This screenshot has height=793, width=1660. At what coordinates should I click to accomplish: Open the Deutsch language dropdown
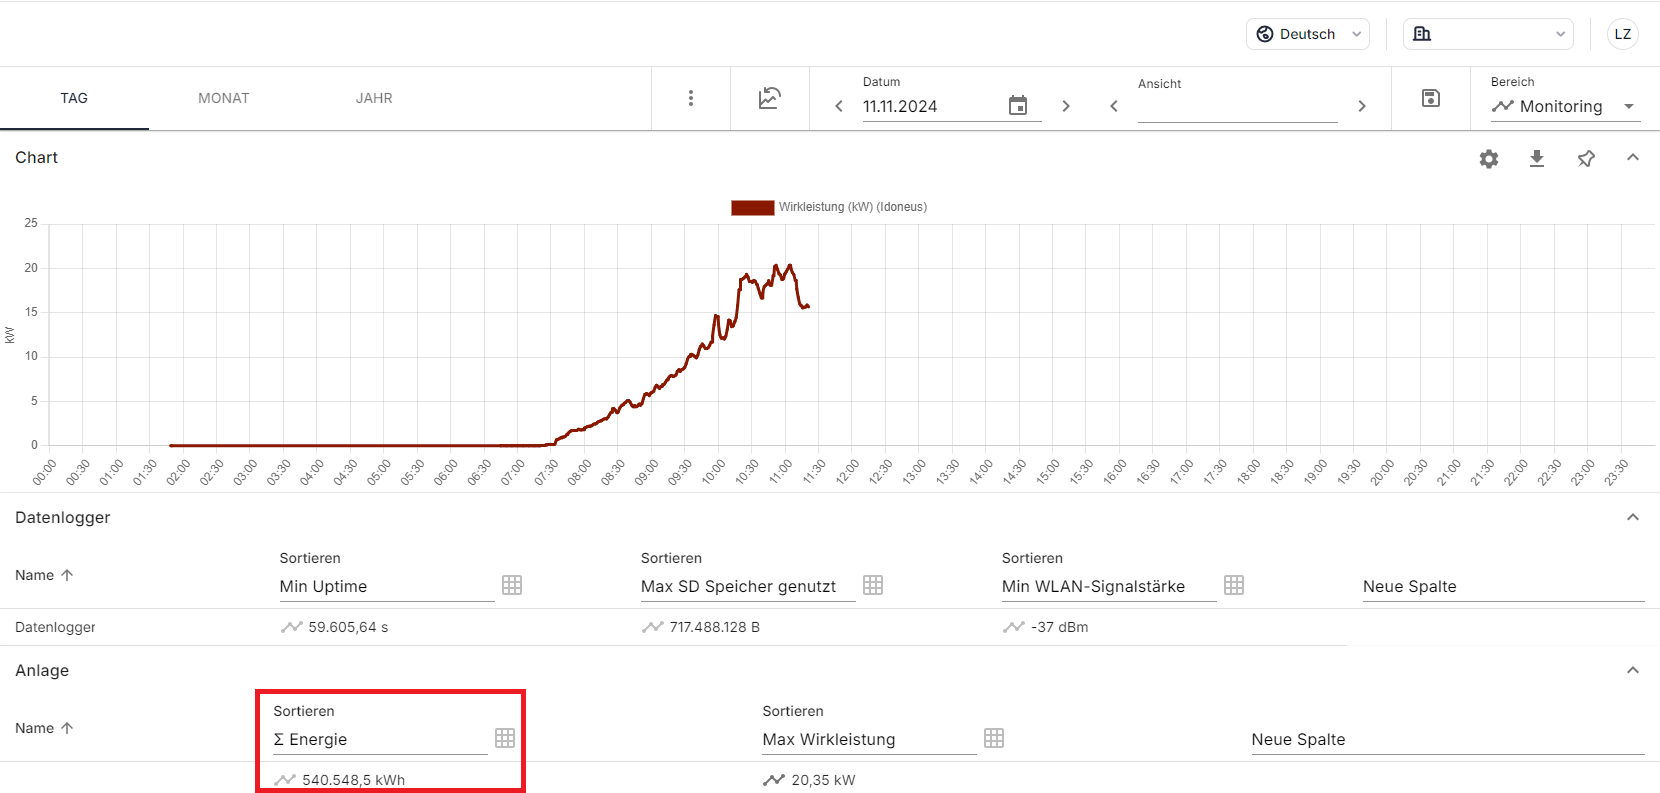[1308, 34]
